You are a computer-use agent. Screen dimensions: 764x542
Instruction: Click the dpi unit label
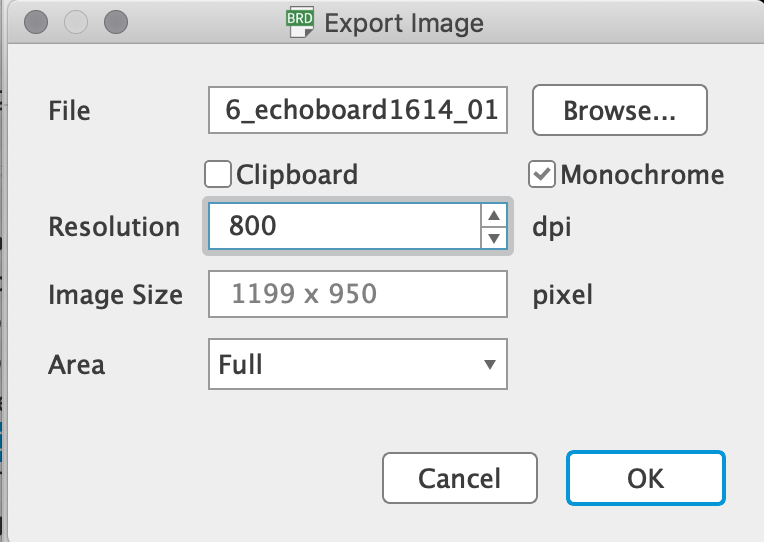552,227
